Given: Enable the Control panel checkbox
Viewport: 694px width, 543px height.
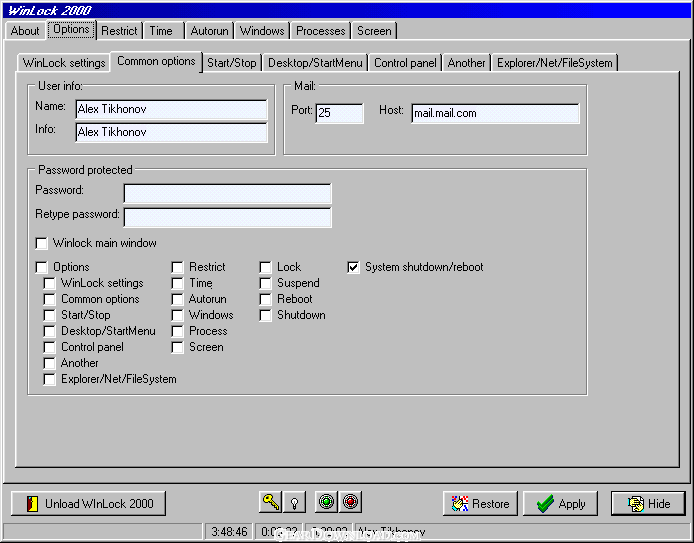Looking at the screenshot, I should pos(50,347).
